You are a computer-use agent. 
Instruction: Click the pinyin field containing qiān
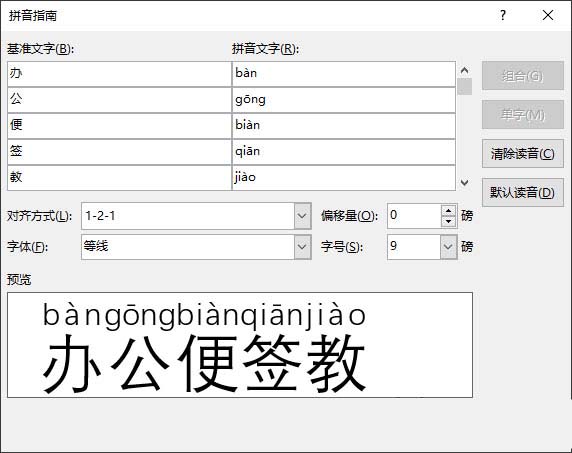tap(344, 152)
